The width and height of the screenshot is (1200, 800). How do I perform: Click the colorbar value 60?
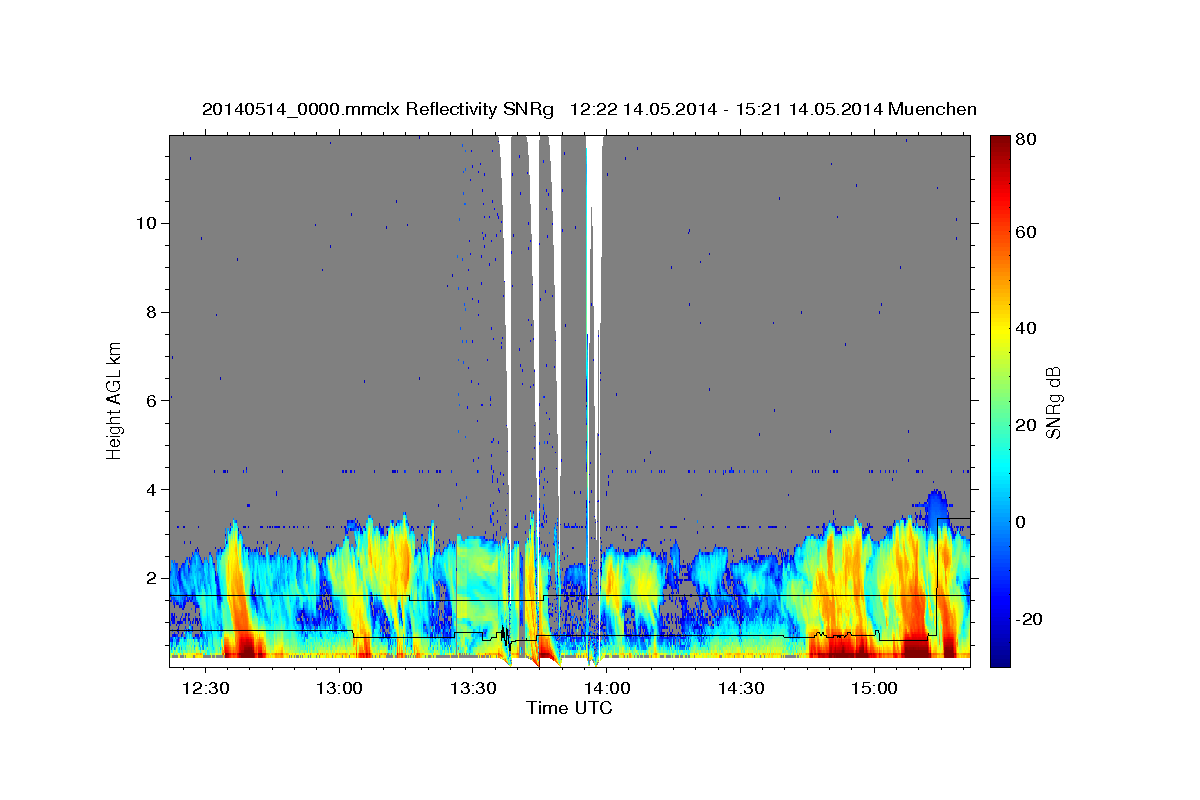tap(1025, 232)
